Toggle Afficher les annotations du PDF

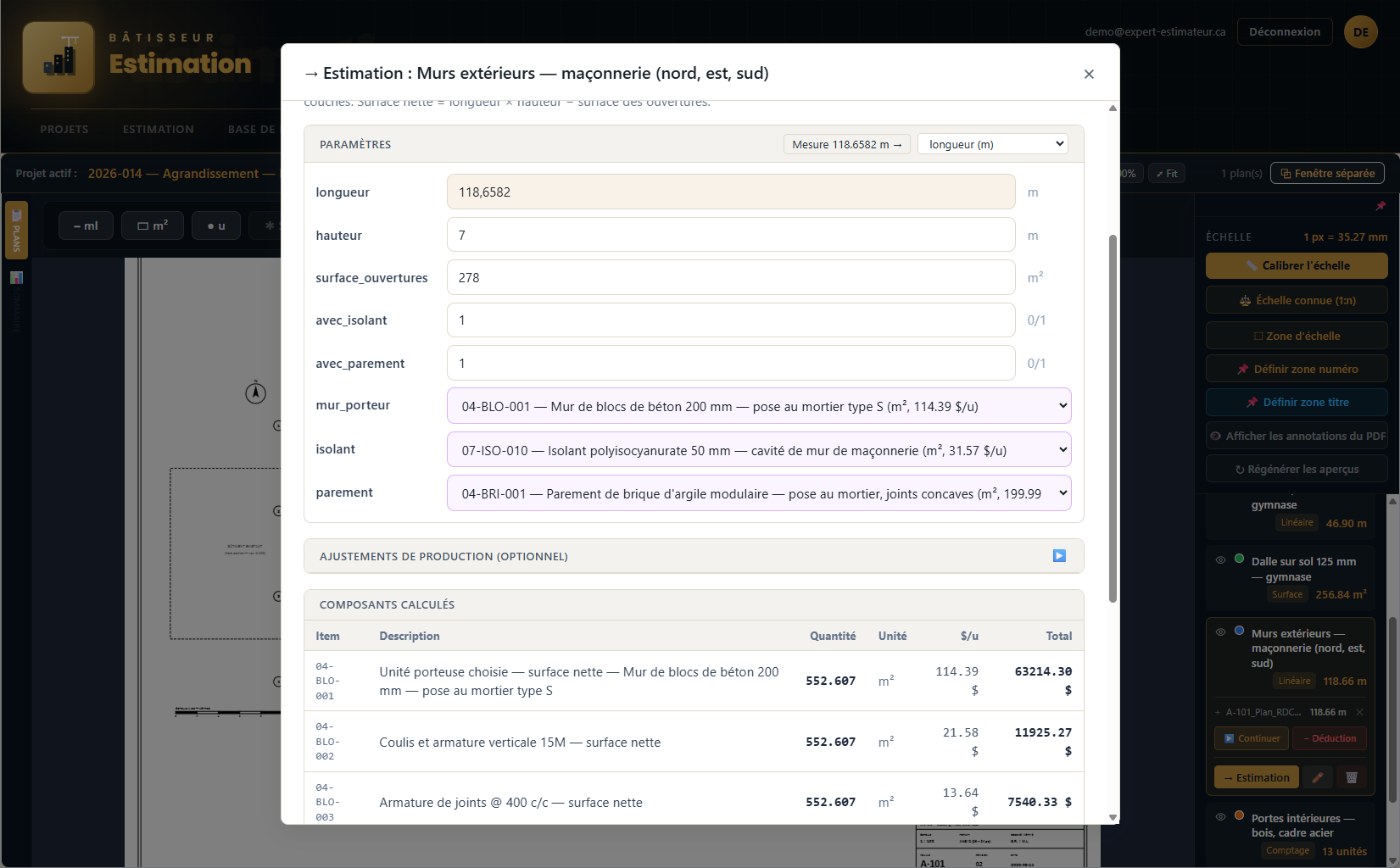(1296, 436)
